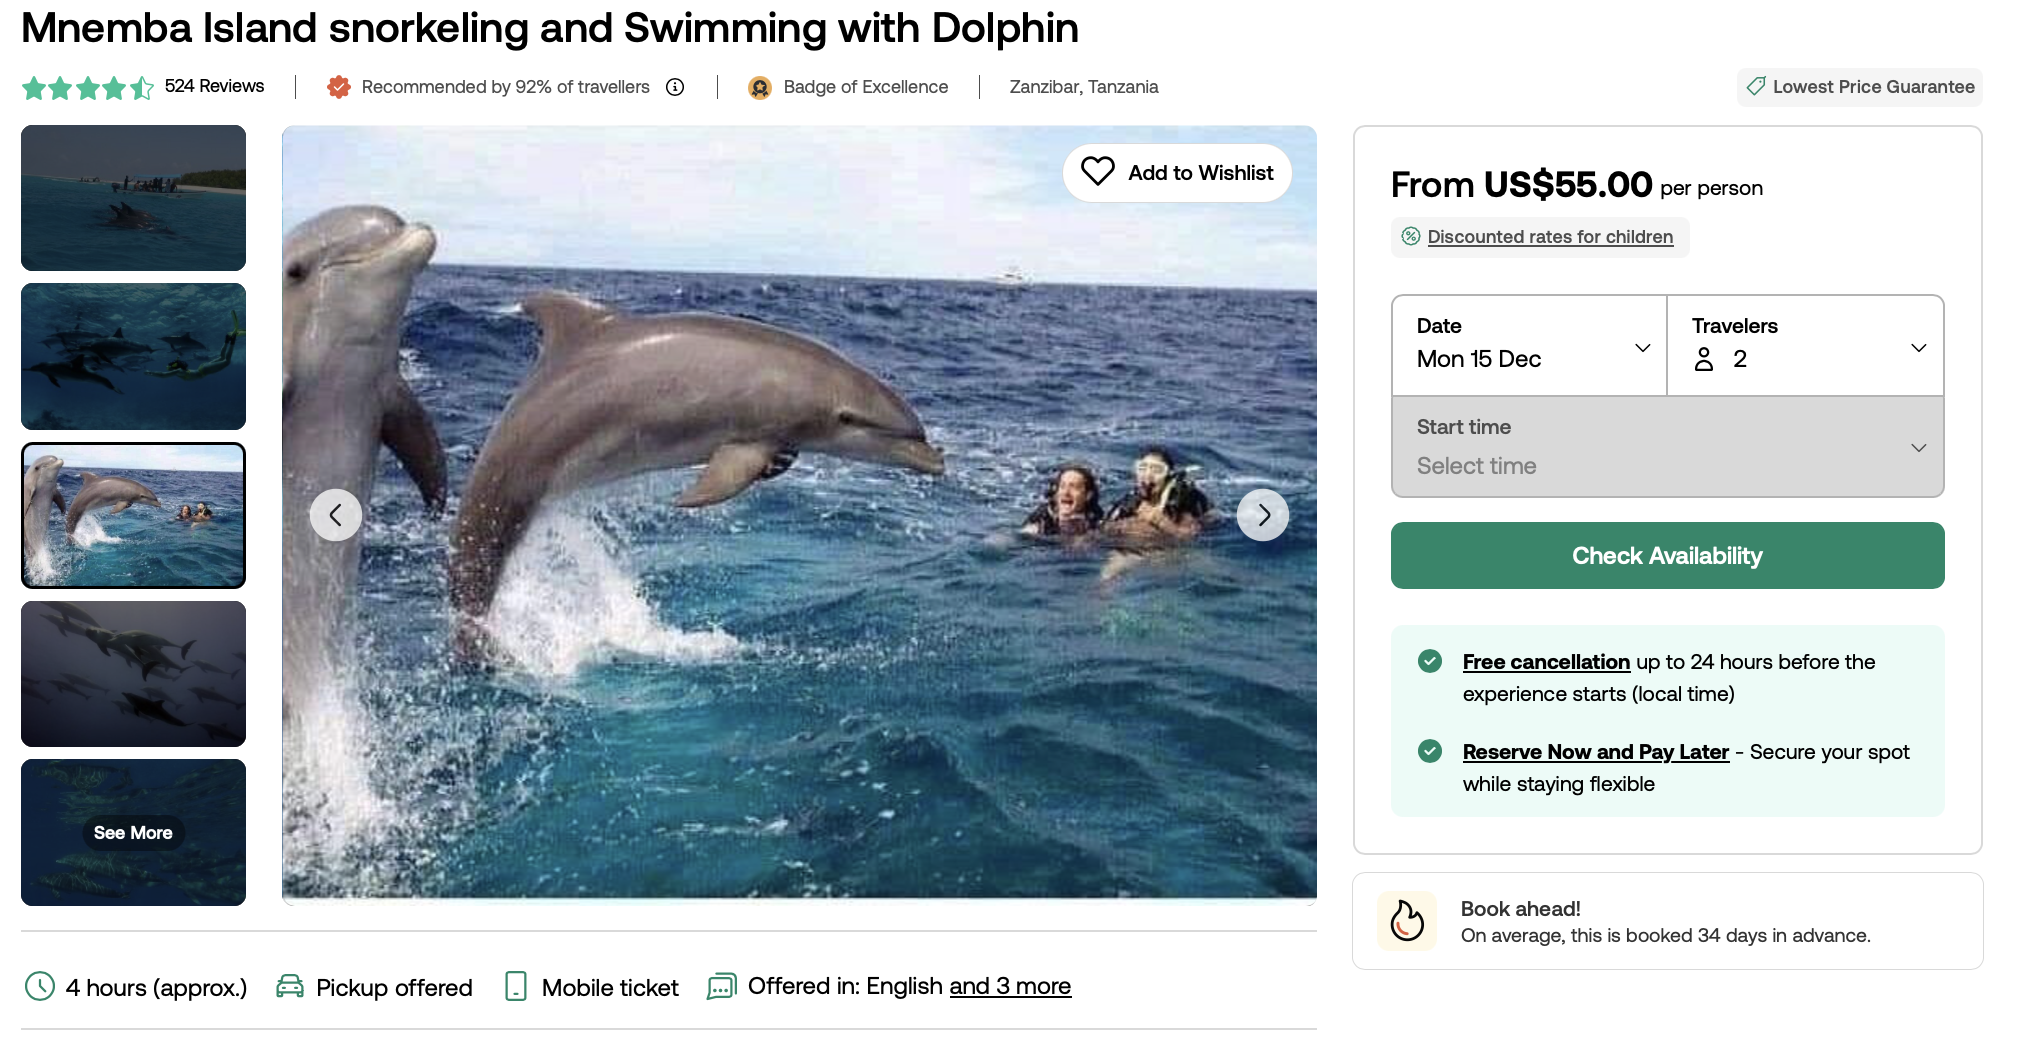Viewport: 2020px width, 1040px height.
Task: Open Discounted rates for children link
Action: tap(1550, 237)
